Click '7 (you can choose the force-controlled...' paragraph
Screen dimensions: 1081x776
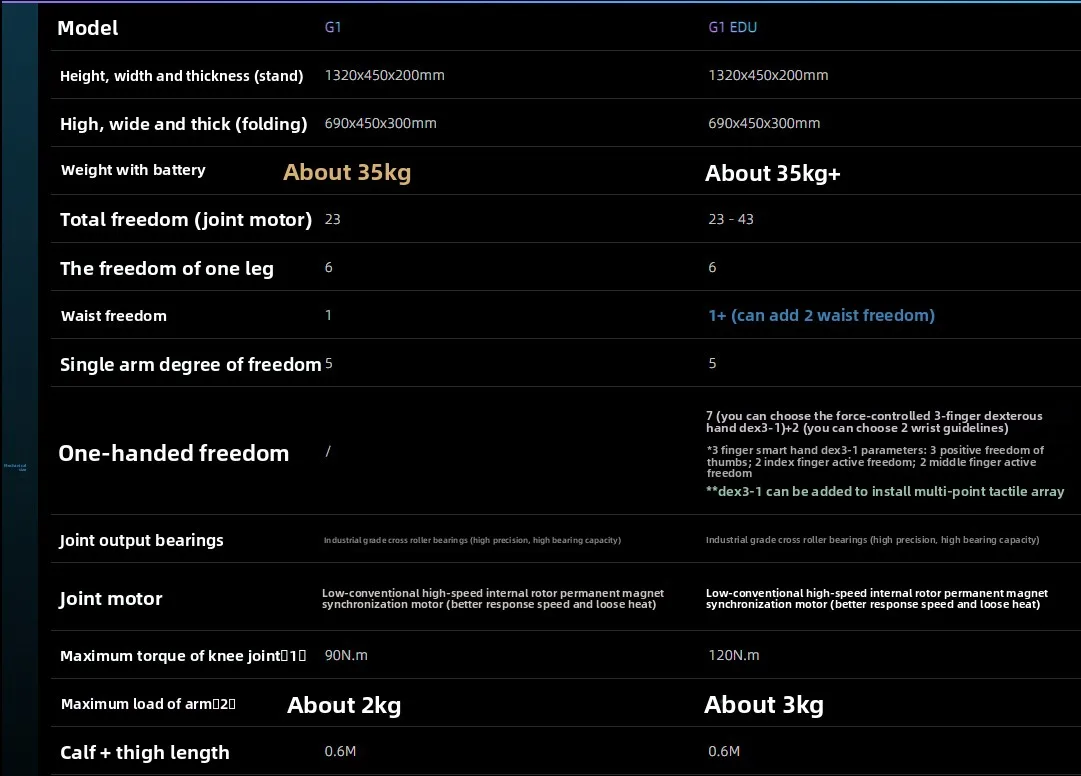click(874, 422)
